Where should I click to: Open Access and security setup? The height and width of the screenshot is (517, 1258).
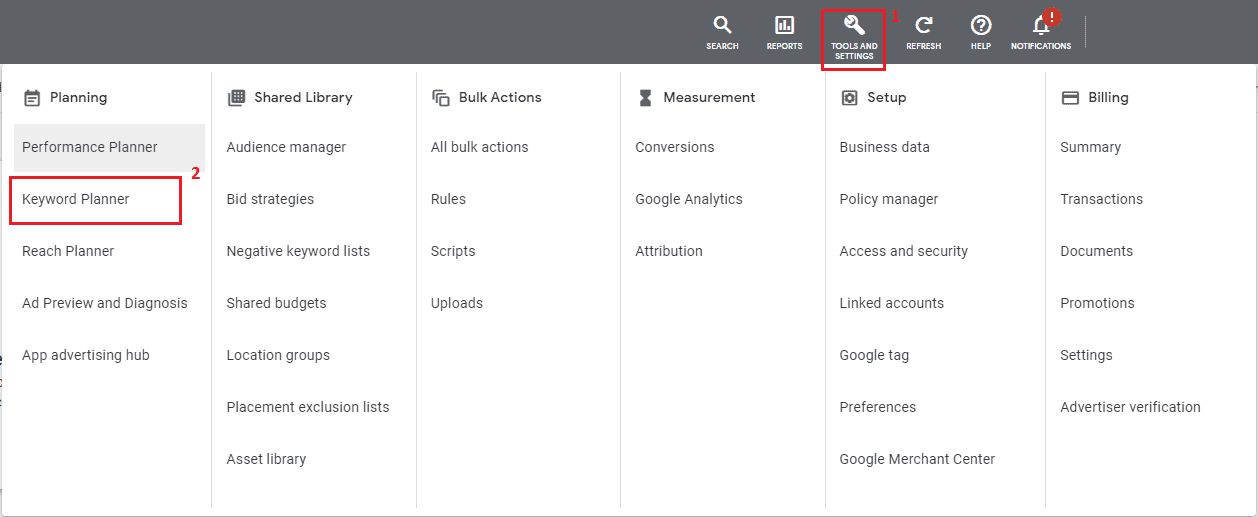(904, 251)
